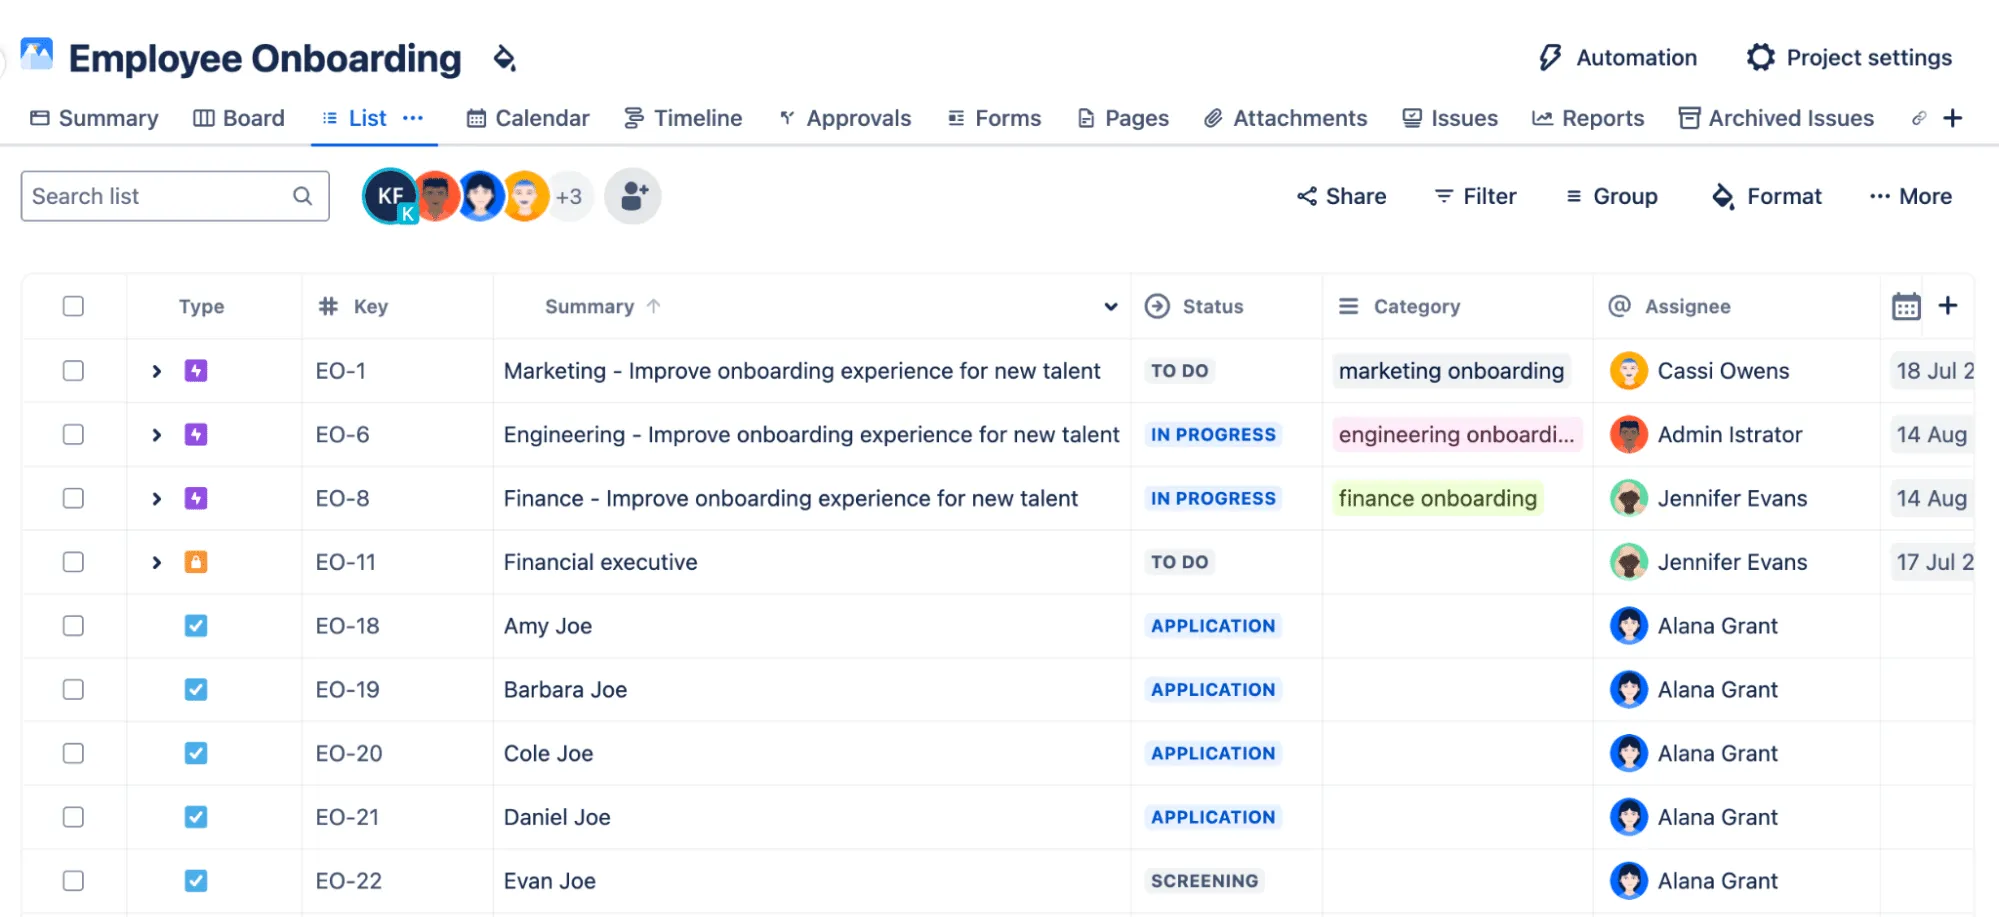The height and width of the screenshot is (917, 1999).
Task: Click the paint bucket icon beside project title
Action: [505, 59]
